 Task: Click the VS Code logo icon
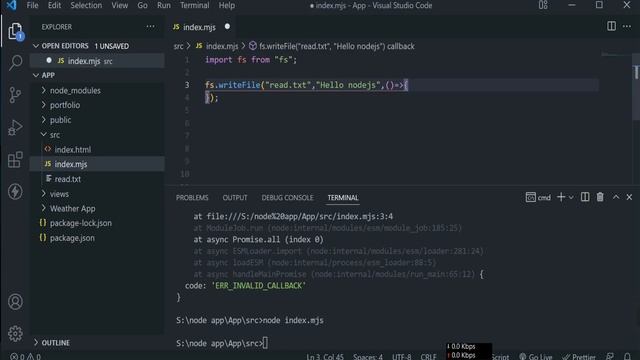(x=11, y=5)
